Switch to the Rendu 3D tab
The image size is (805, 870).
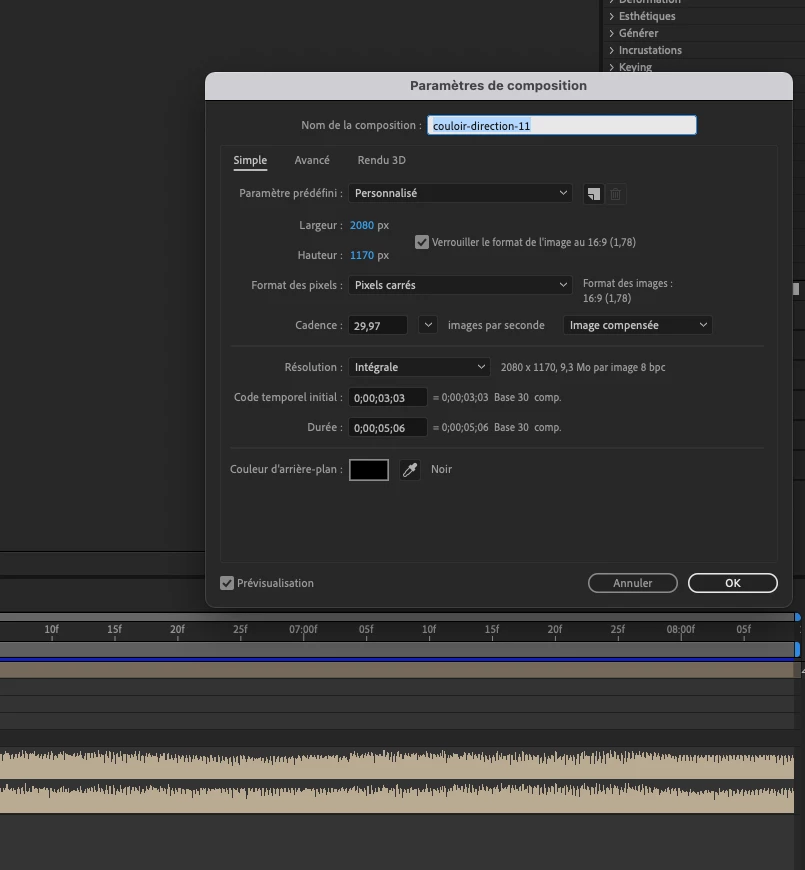click(382, 160)
